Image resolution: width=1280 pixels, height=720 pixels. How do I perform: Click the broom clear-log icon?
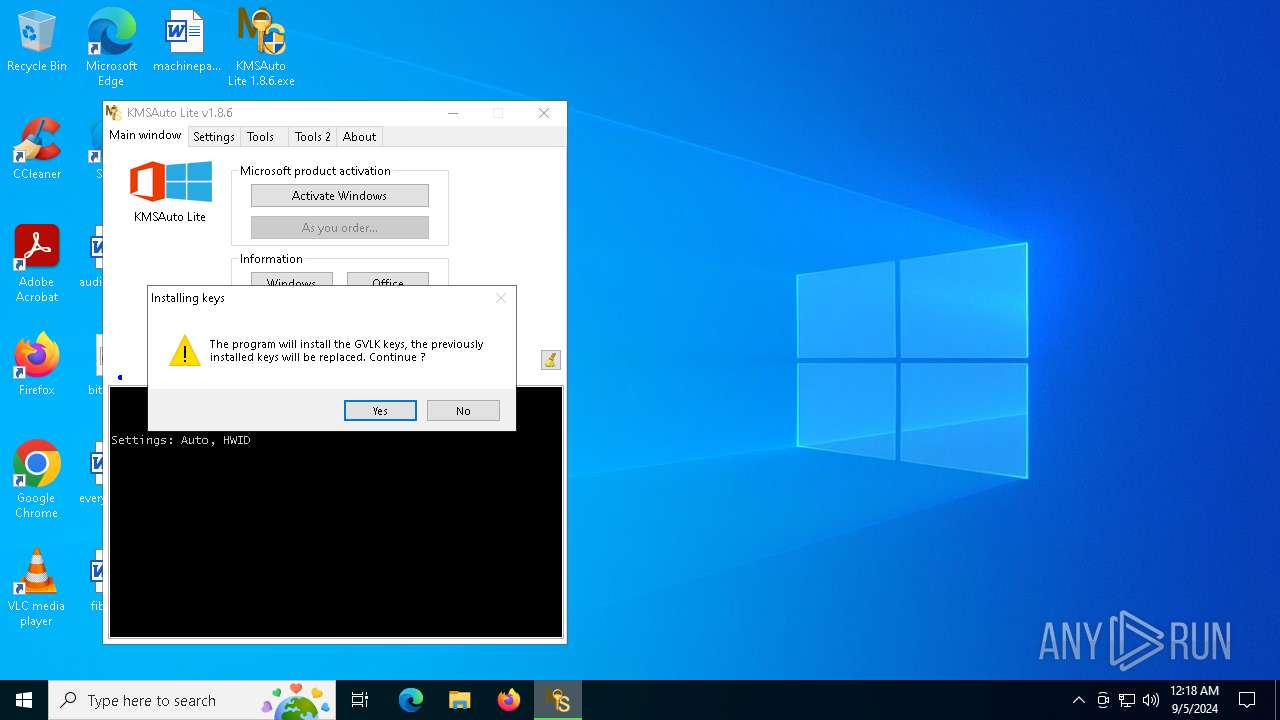click(551, 360)
